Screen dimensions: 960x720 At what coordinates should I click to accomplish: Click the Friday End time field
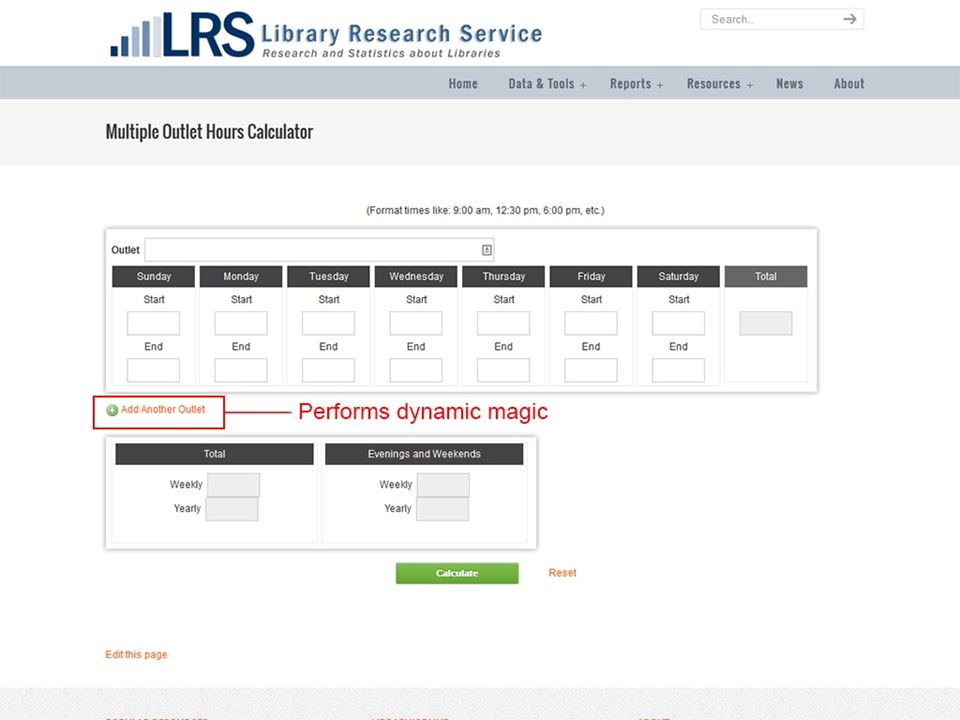pos(591,370)
